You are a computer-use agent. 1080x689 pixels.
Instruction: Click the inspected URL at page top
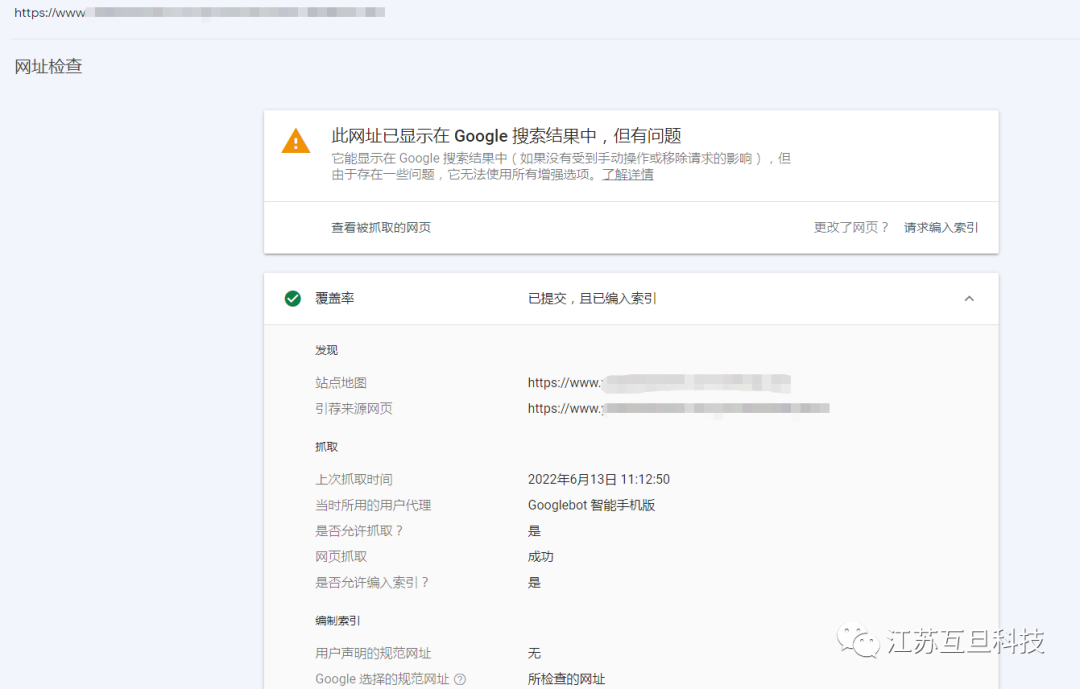[200, 12]
